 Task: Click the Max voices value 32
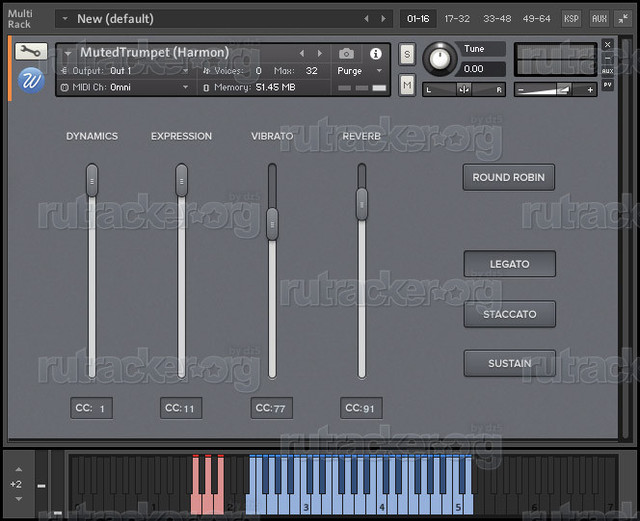point(311,71)
